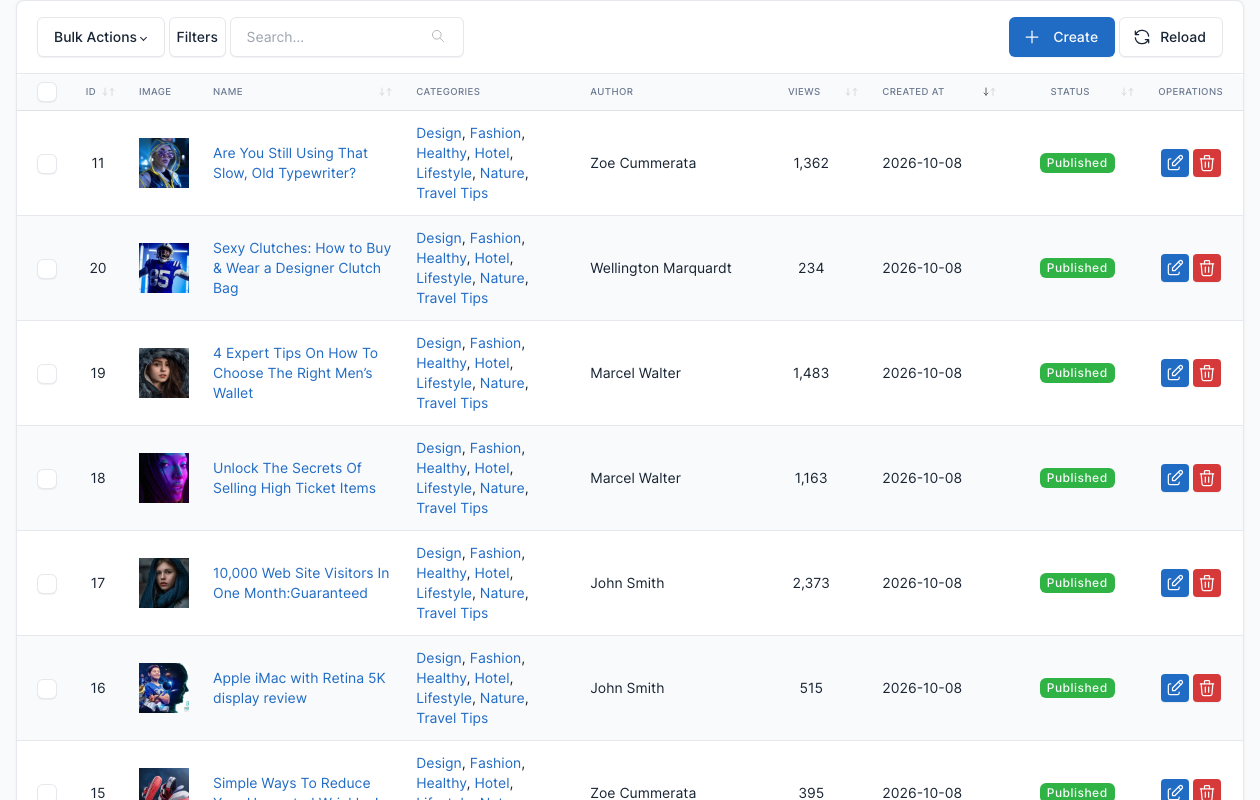Edit the '4 Expert Tips' post
Image resolution: width=1260 pixels, height=800 pixels.
point(1175,373)
